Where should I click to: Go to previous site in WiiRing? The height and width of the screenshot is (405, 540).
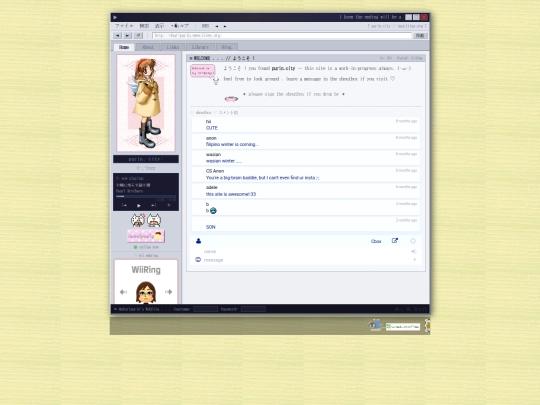pos(123,292)
